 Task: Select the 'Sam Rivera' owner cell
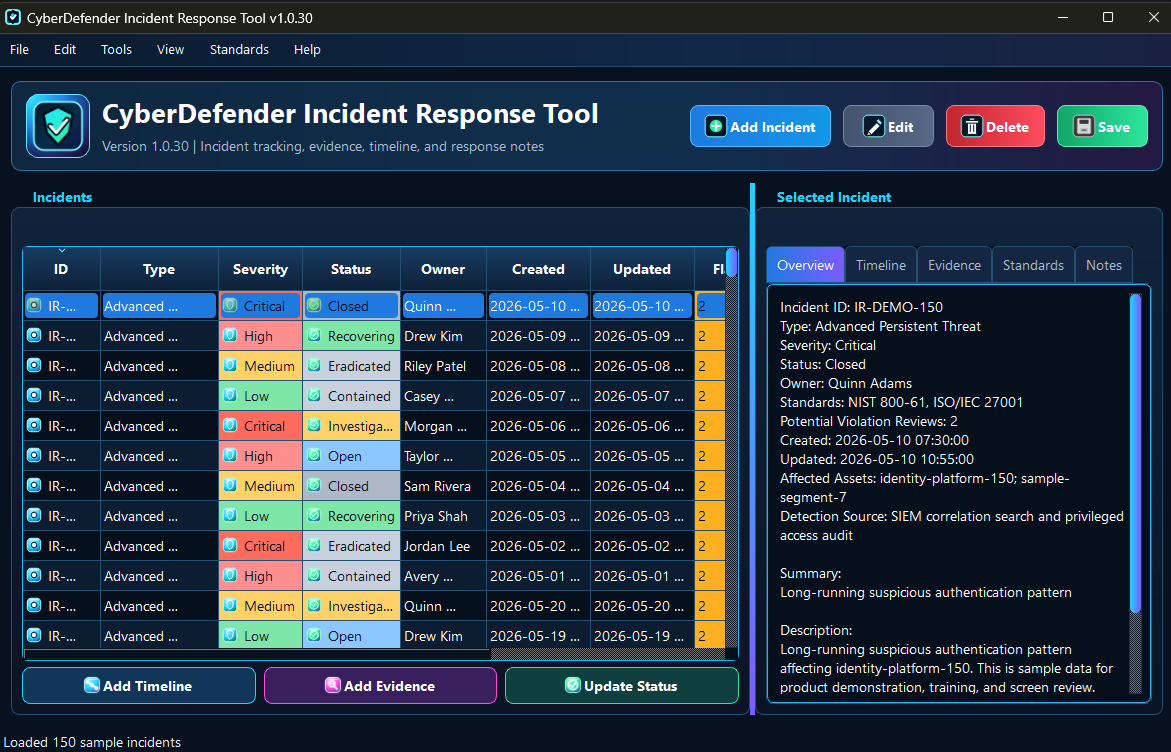[444, 485]
